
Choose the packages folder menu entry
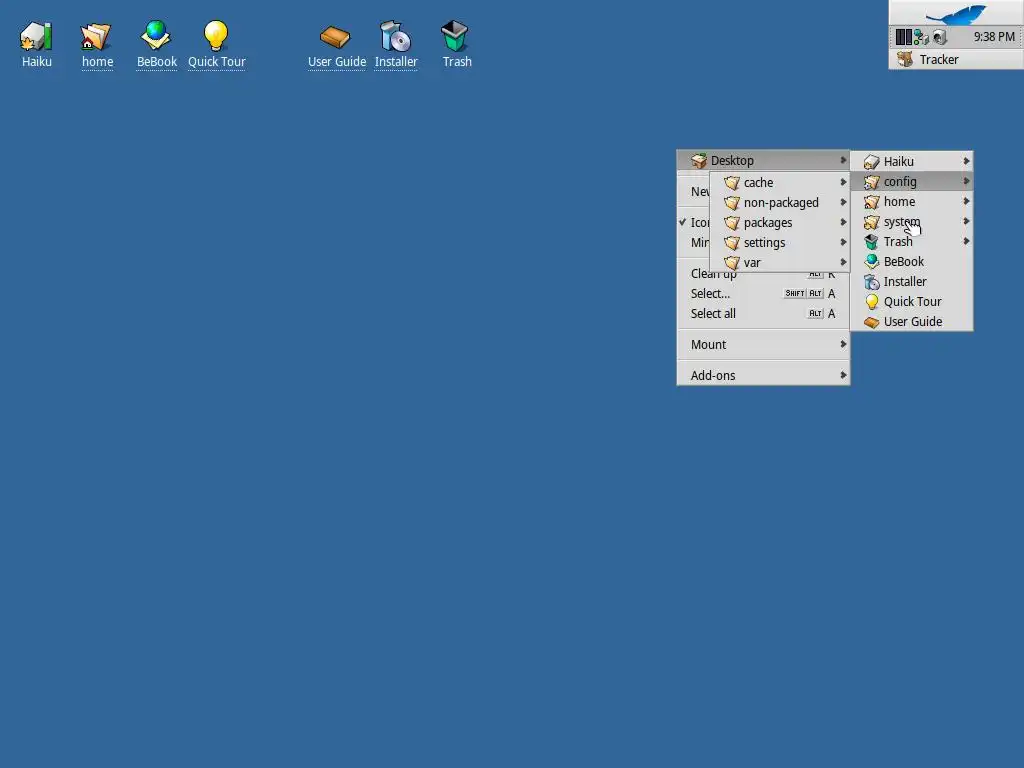pyautogui.click(x=779, y=223)
